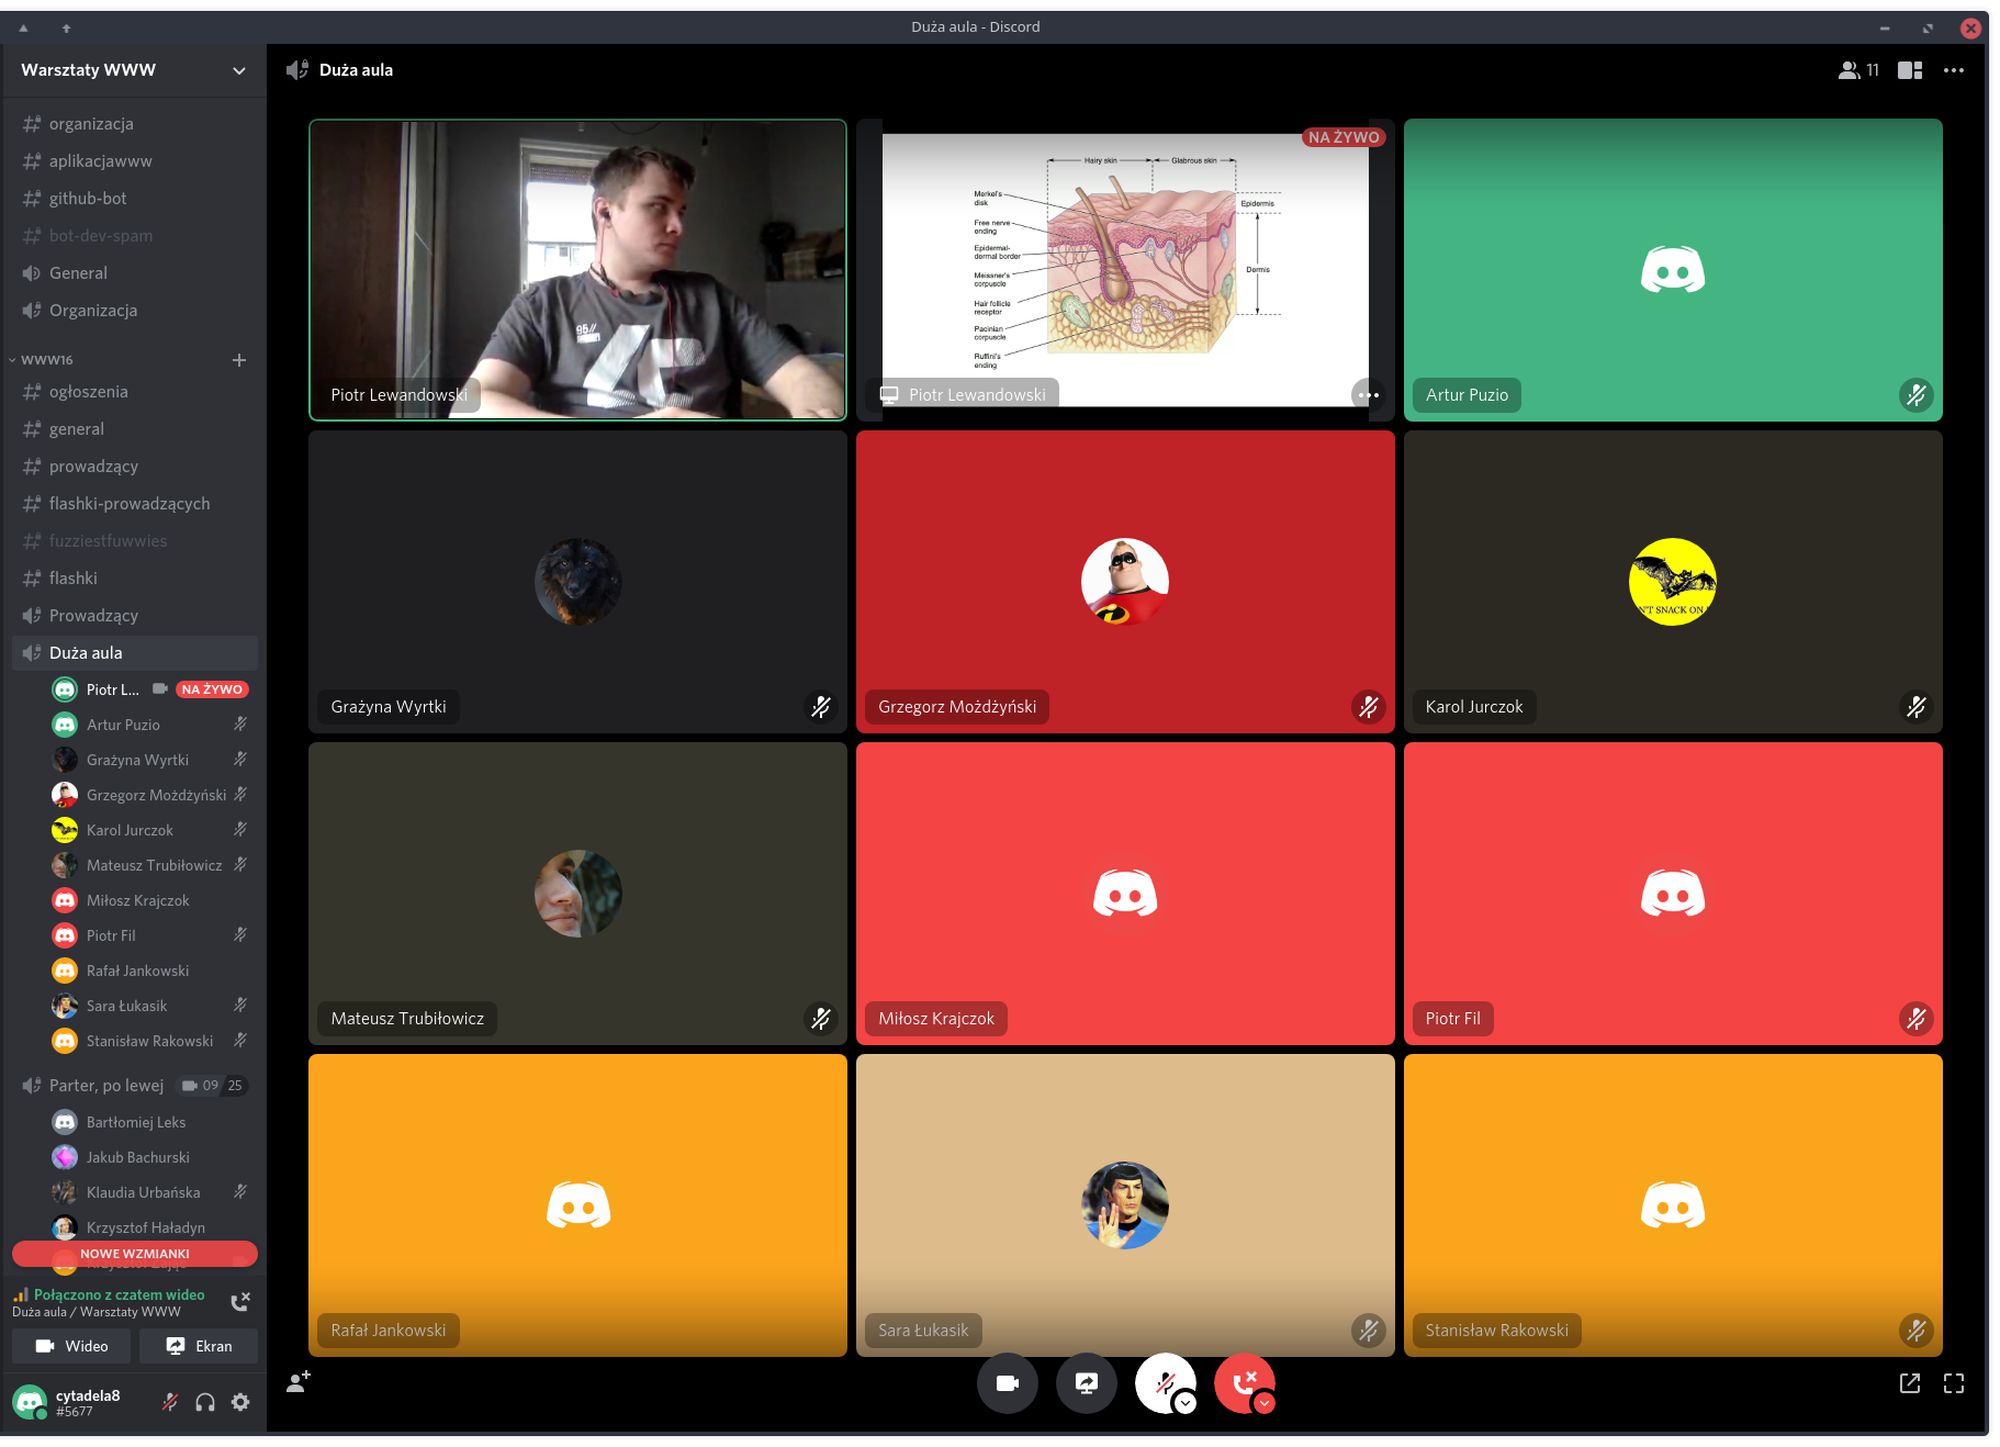Open the aplikacjawww channel
The width and height of the screenshot is (2000, 1447).
pos(135,161)
